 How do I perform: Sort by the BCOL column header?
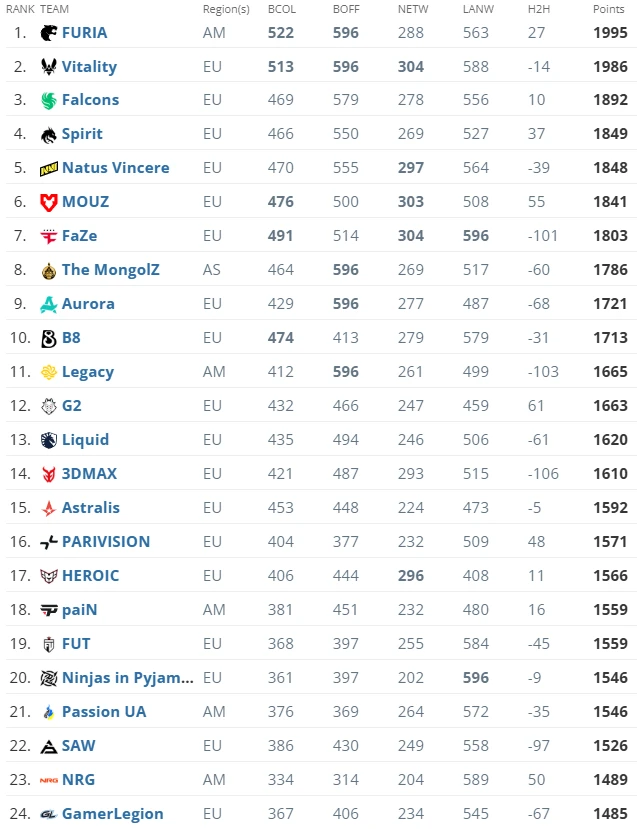(281, 8)
